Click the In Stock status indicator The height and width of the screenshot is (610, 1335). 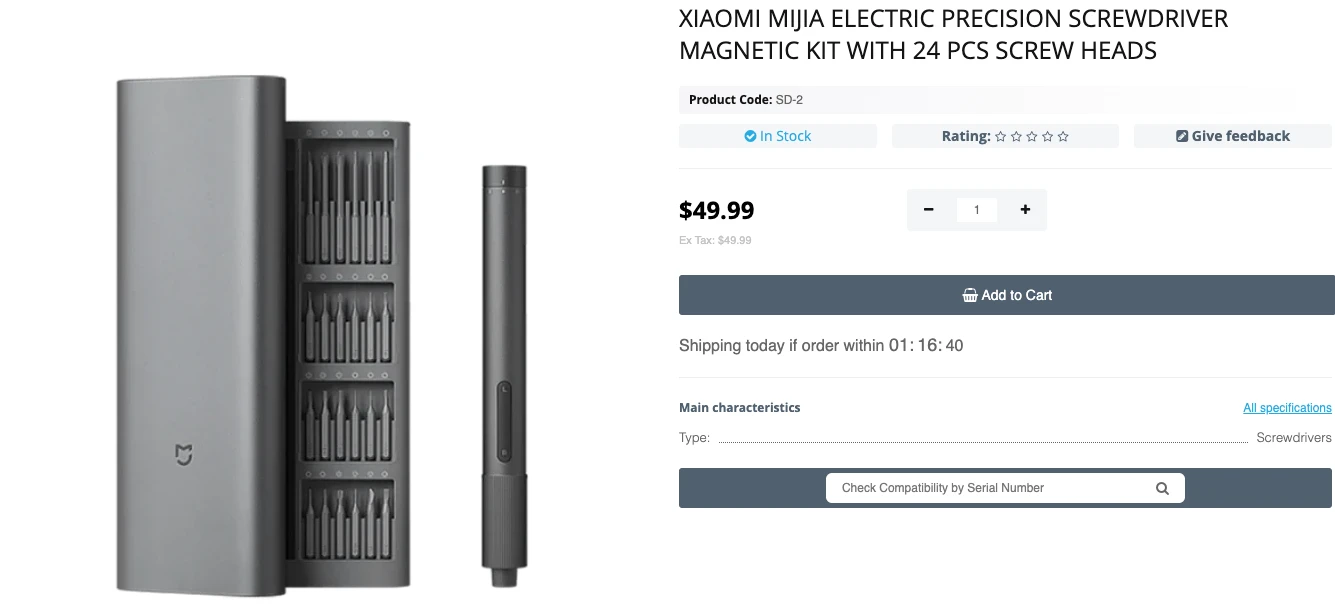(778, 136)
